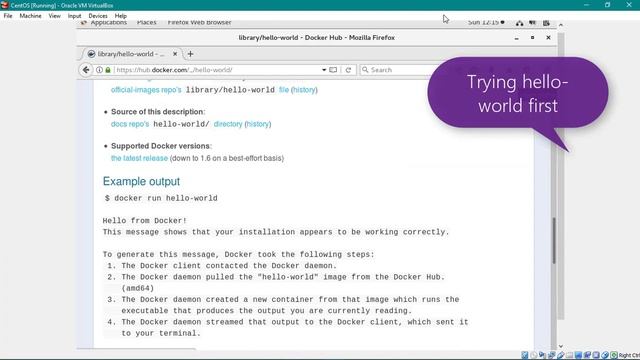Open the VirtualBox Input menu

click(x=74, y=16)
